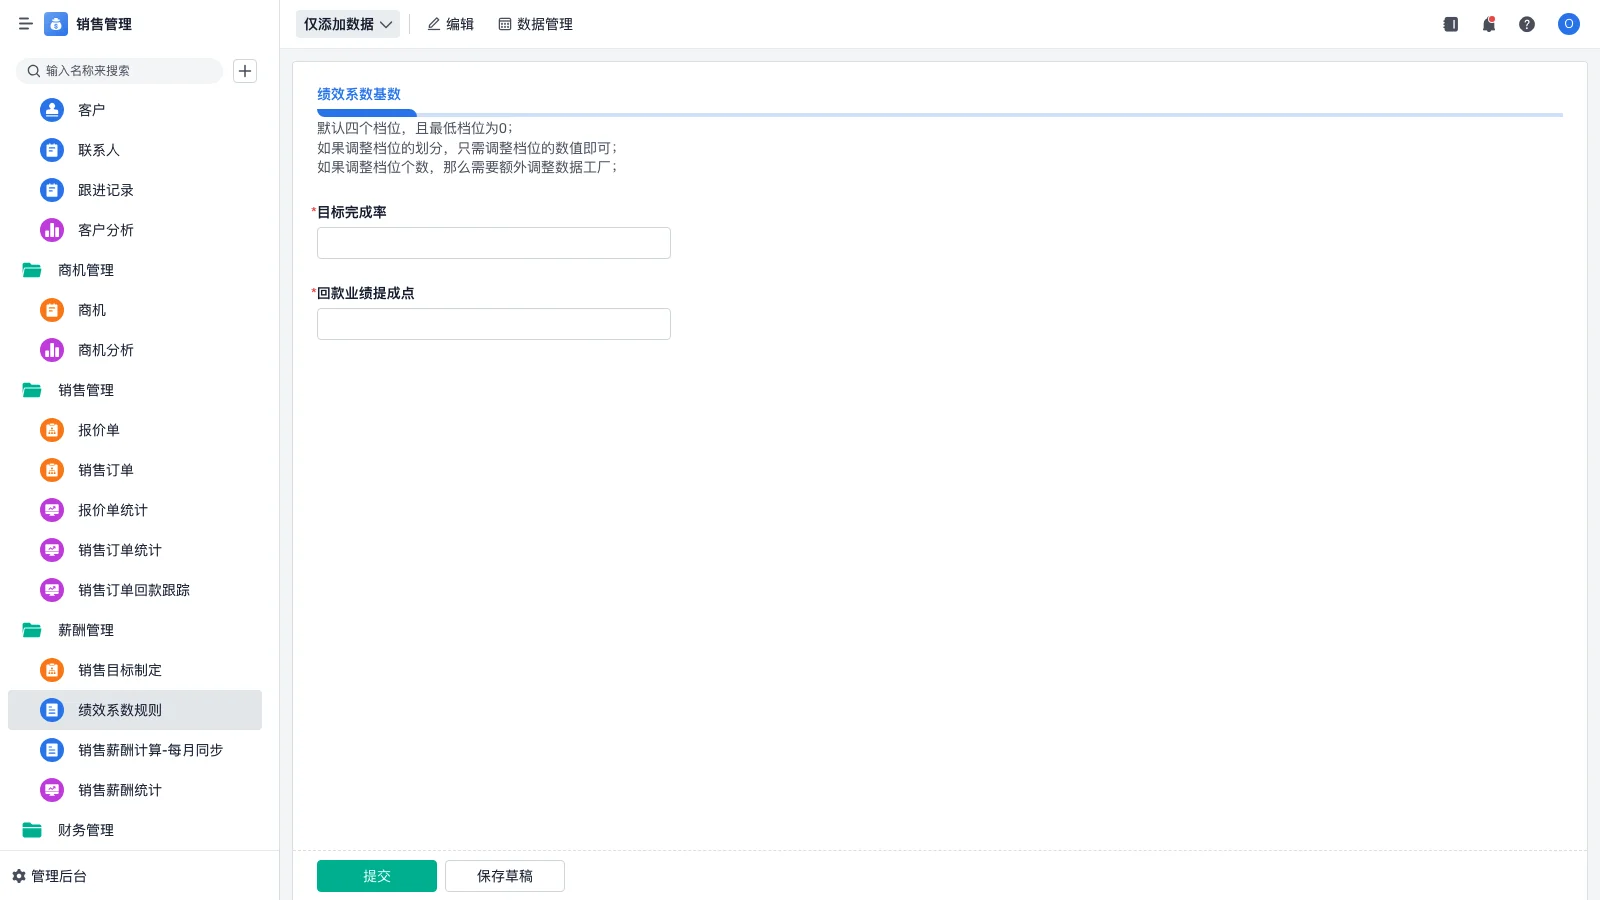
Task: Open 数据管理 in the top toolbar
Action: [535, 24]
